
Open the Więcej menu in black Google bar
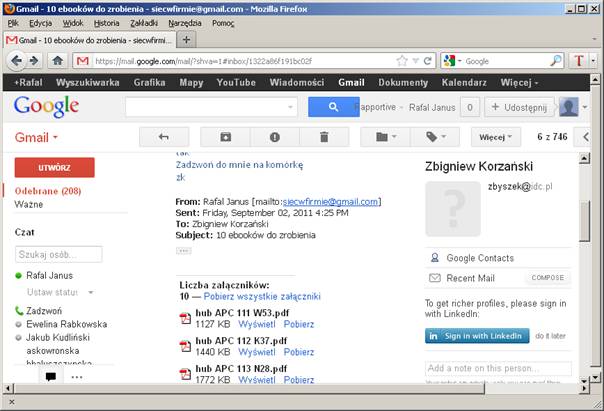(519, 82)
